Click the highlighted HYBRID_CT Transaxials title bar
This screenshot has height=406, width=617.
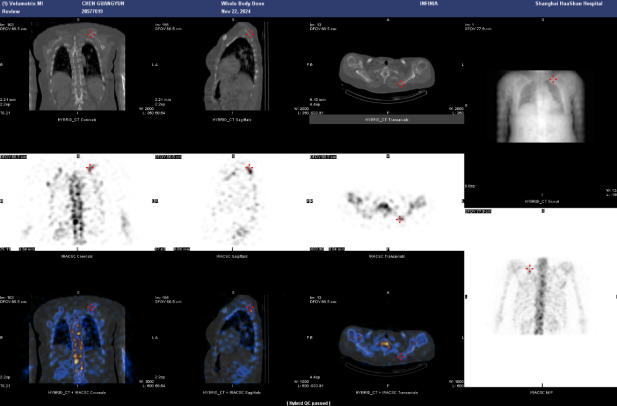point(386,119)
